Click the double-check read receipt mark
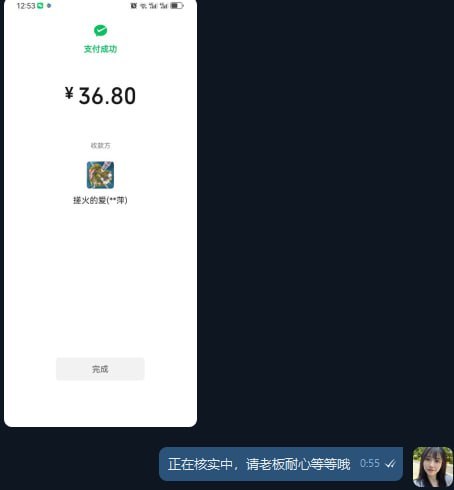Viewport: 454px width, 490px height. click(x=390, y=464)
